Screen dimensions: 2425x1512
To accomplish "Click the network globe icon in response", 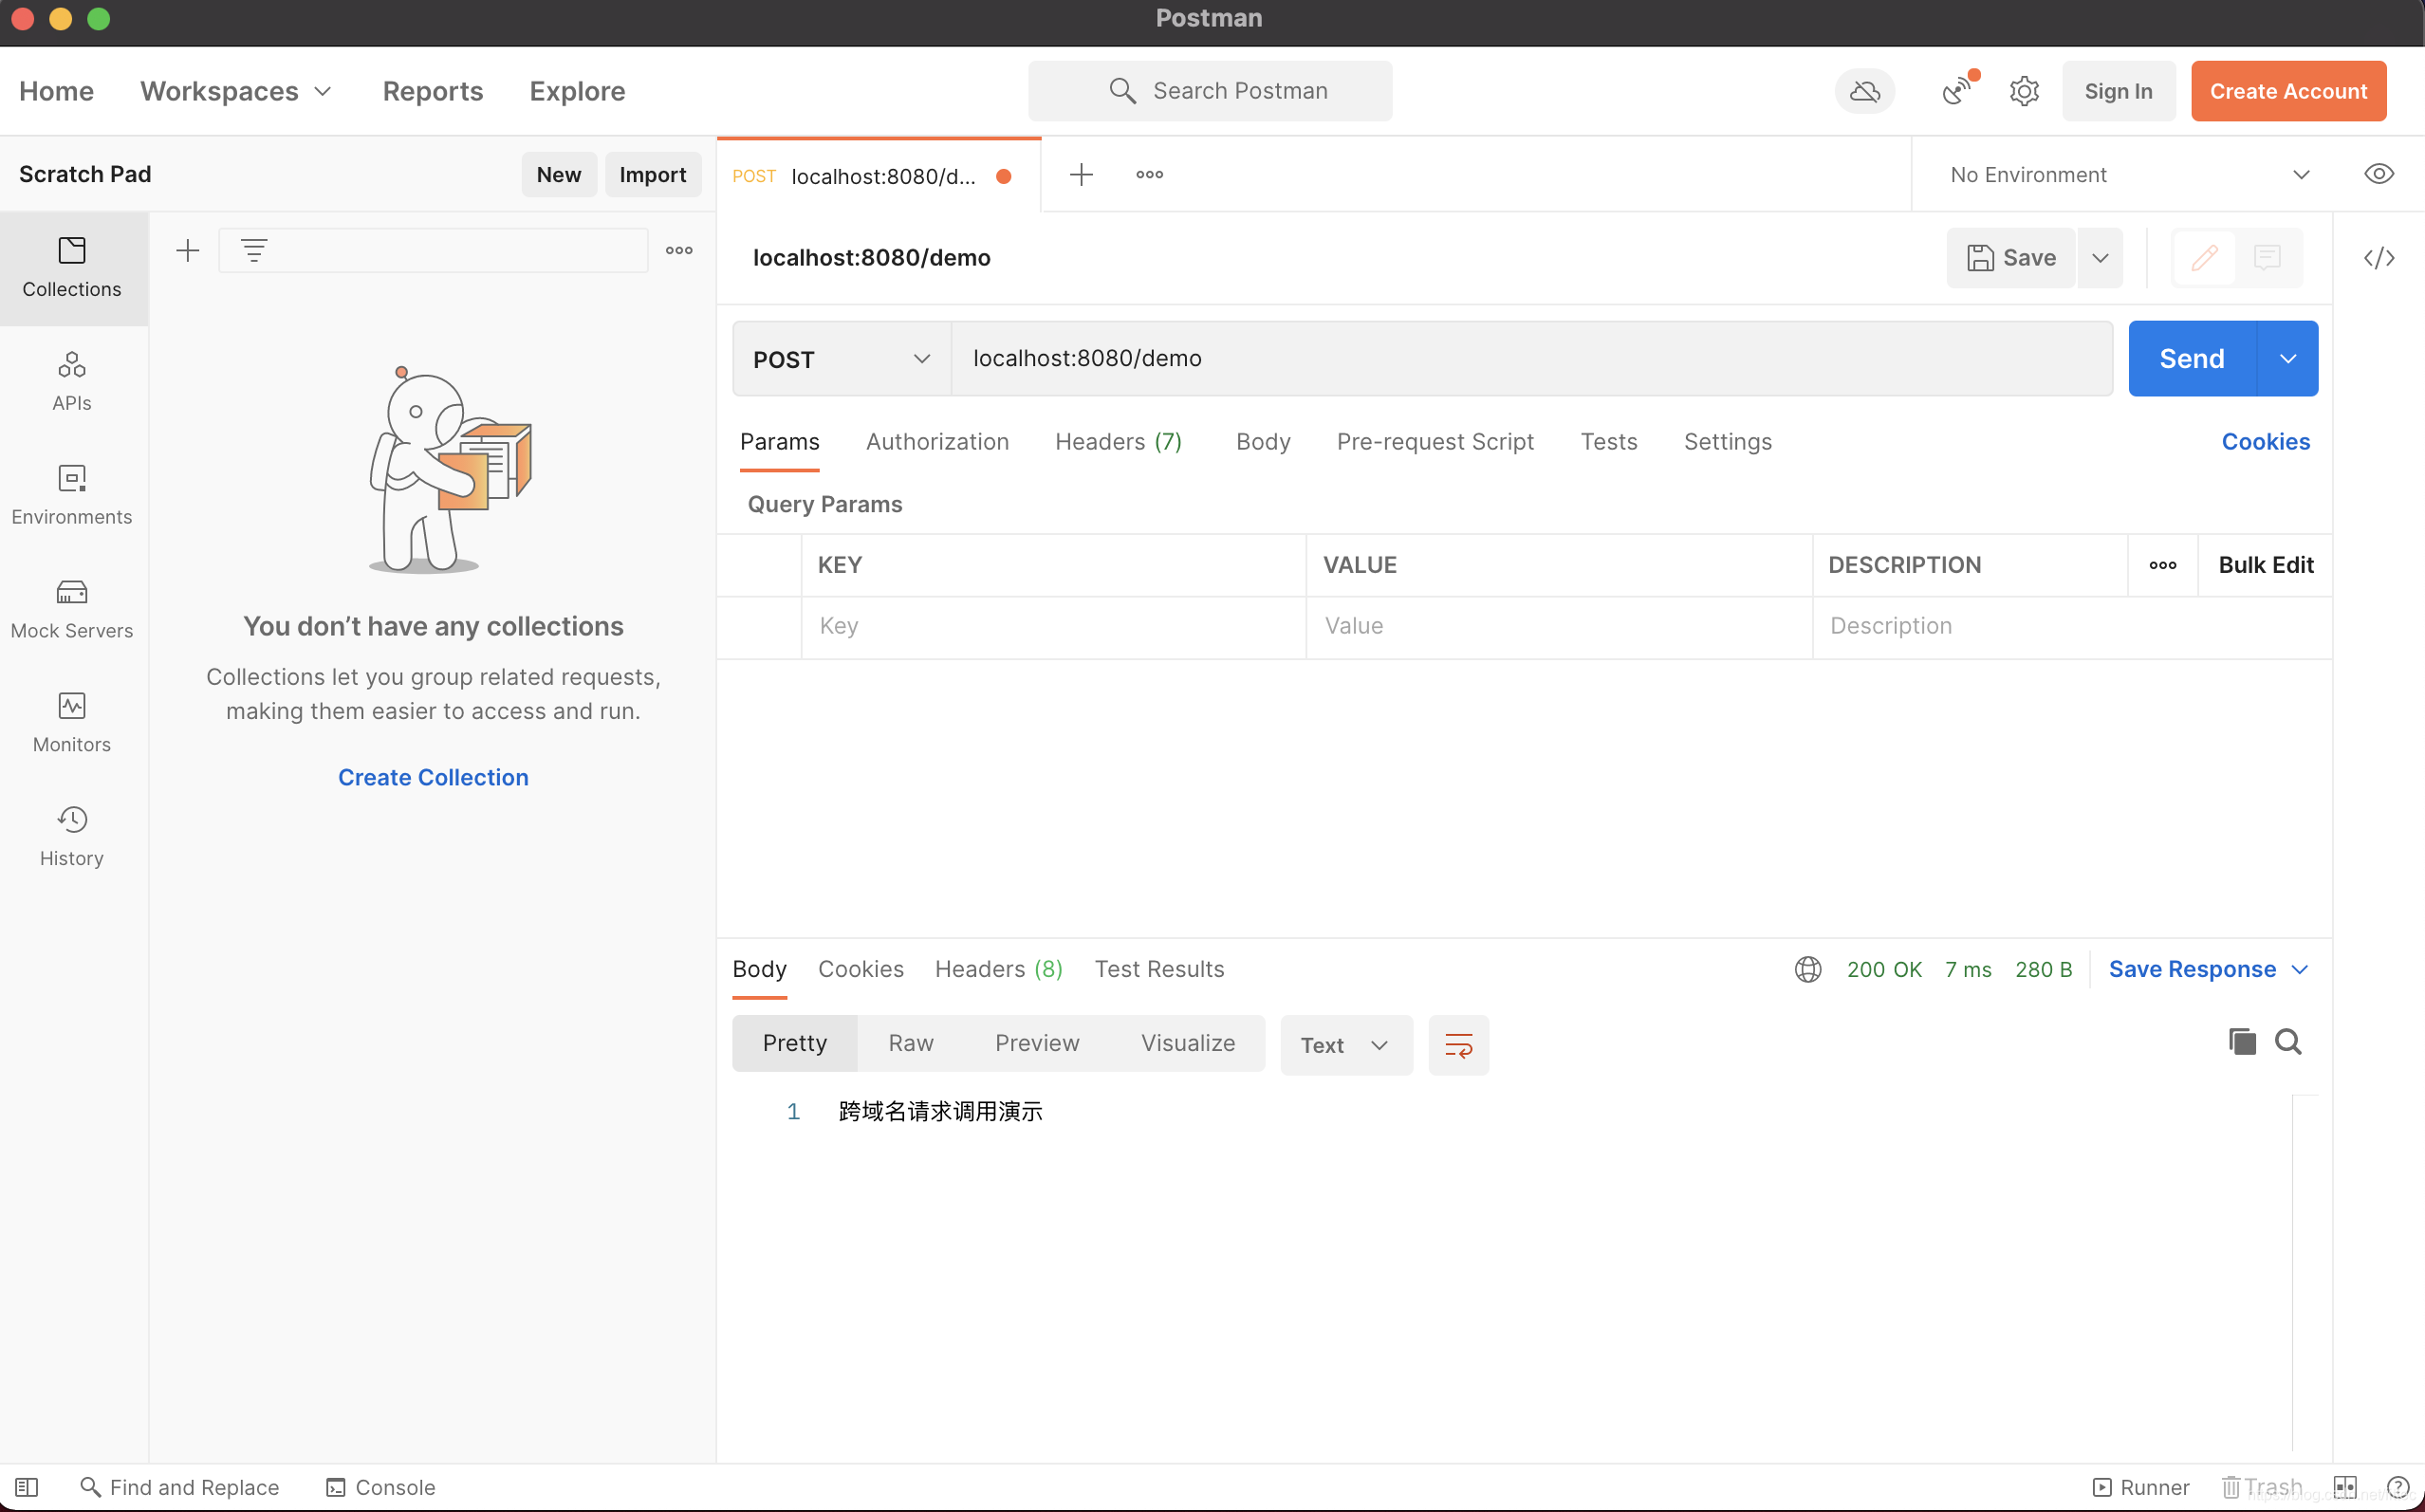I will click(x=1807, y=969).
